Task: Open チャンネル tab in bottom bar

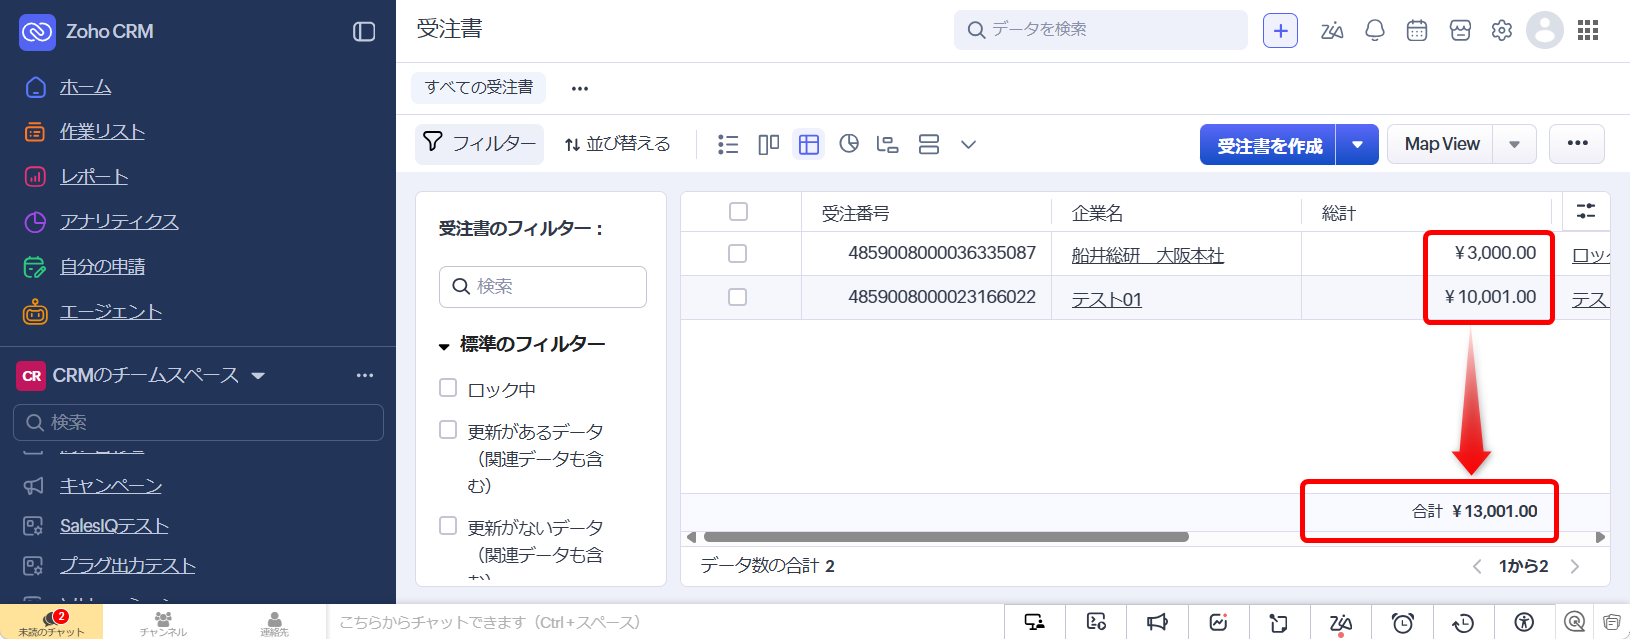Action: [x=163, y=623]
